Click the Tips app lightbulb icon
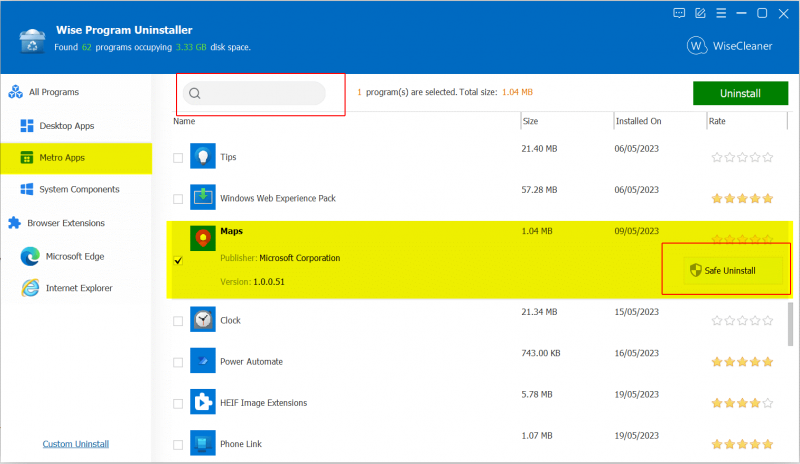The width and height of the screenshot is (800, 464). tap(203, 156)
